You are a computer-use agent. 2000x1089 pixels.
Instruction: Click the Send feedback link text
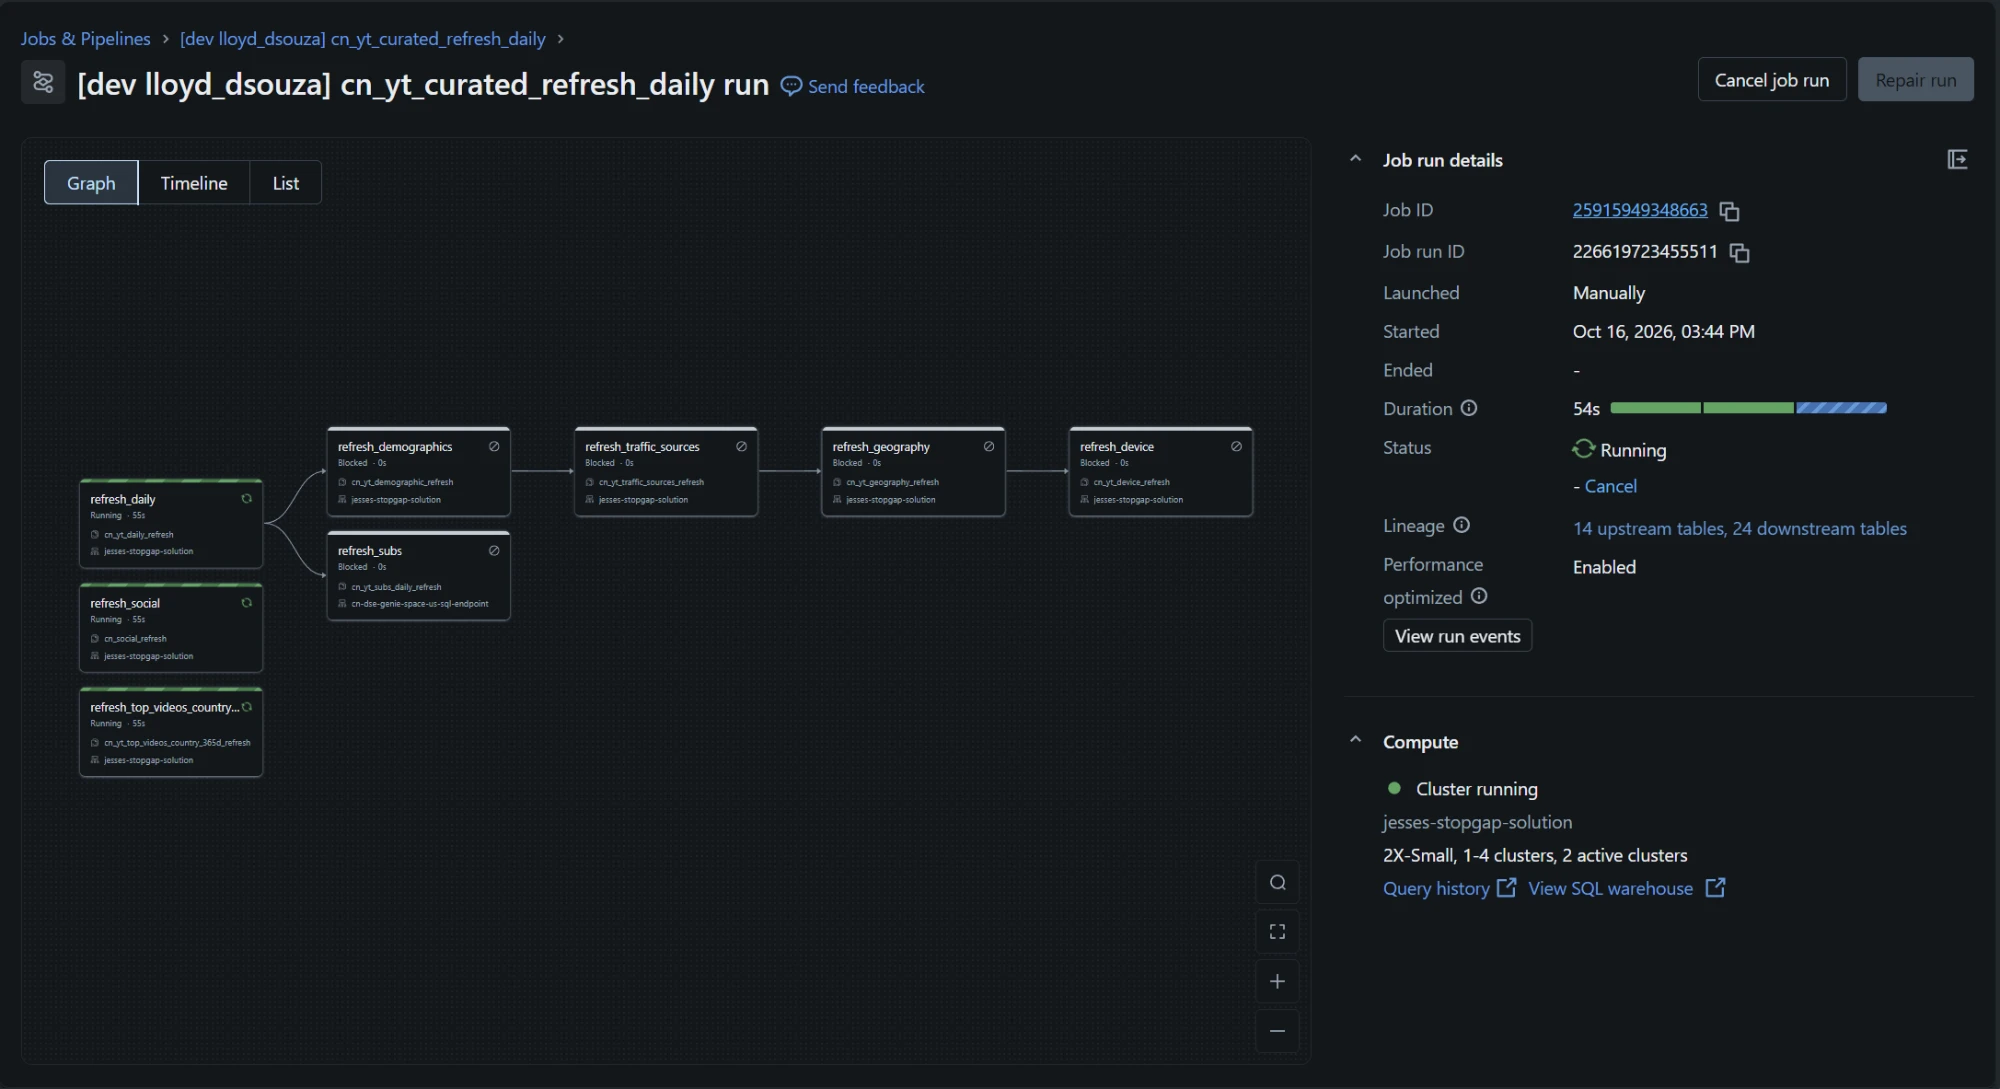pos(866,87)
